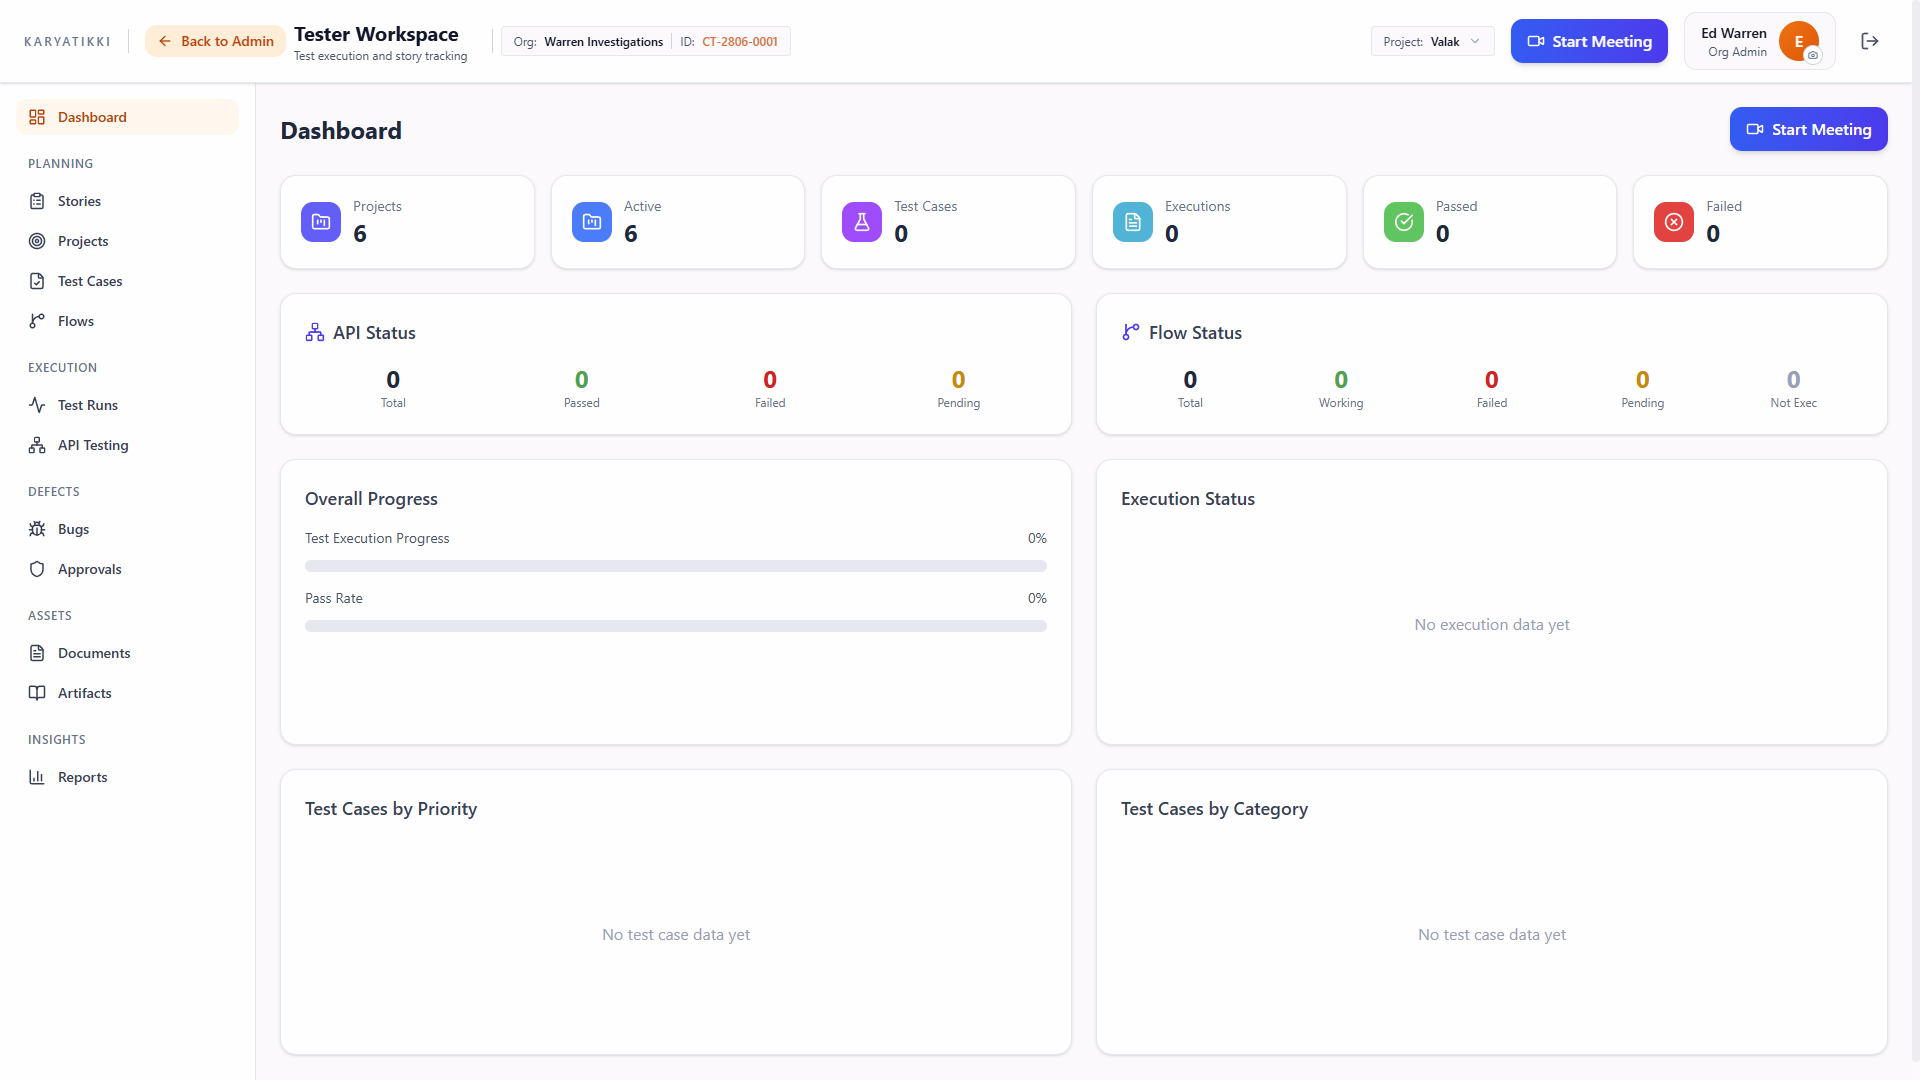1920x1080 pixels.
Task: Click the 'No execution data yet' text
Action: tap(1492, 625)
